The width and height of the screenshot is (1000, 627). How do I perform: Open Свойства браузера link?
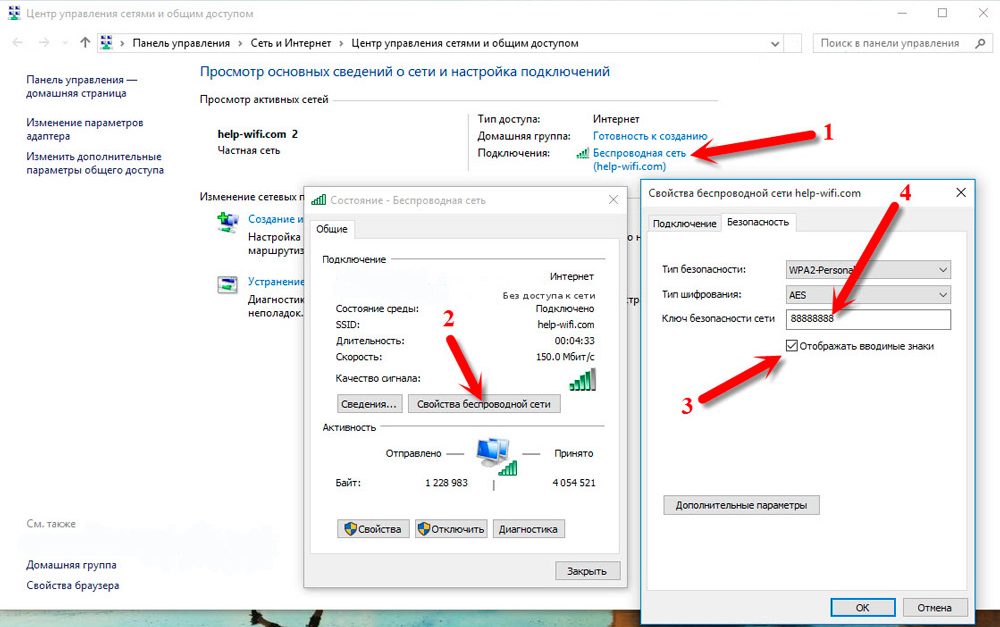tap(73, 585)
